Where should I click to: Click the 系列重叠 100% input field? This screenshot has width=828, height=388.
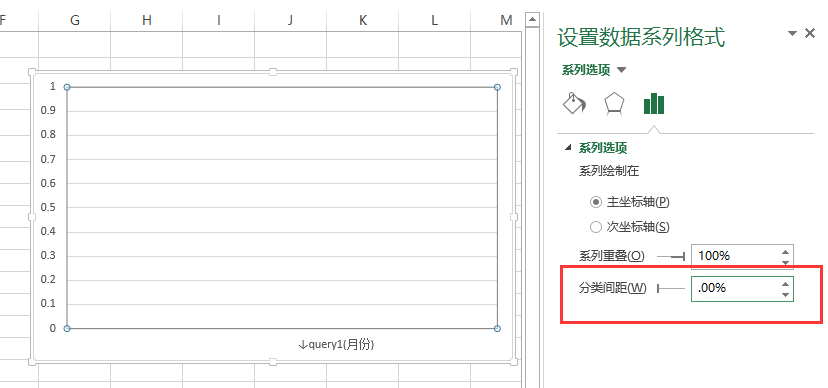pos(736,257)
